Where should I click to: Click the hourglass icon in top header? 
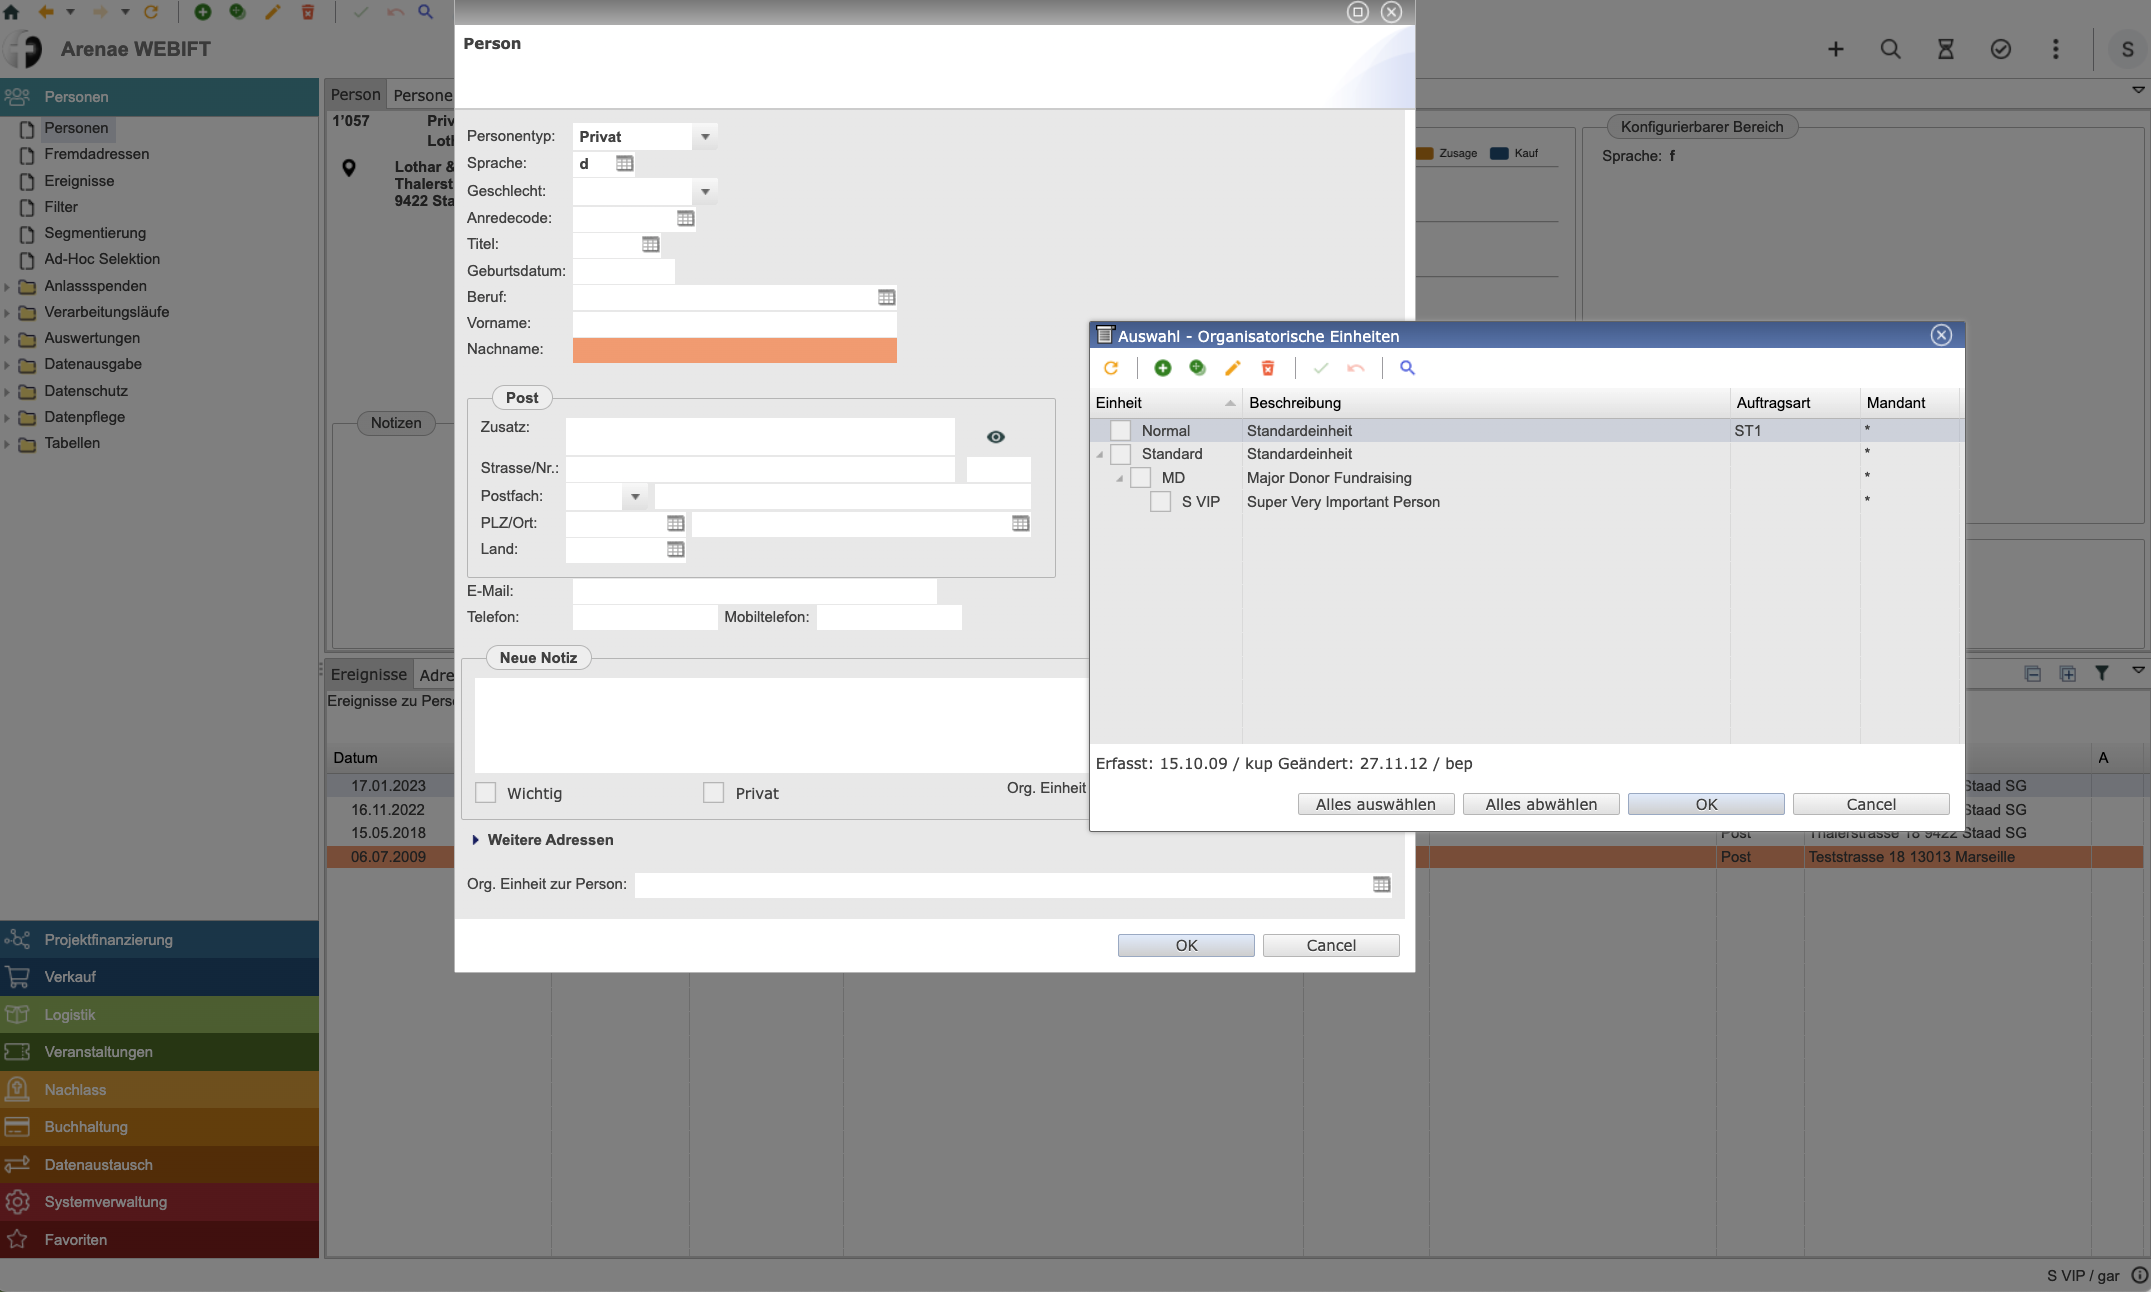tap(1945, 49)
